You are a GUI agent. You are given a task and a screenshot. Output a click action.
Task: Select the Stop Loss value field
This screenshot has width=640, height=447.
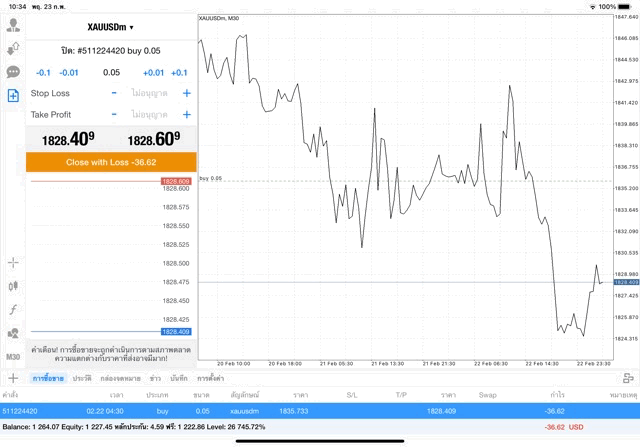tap(149, 93)
